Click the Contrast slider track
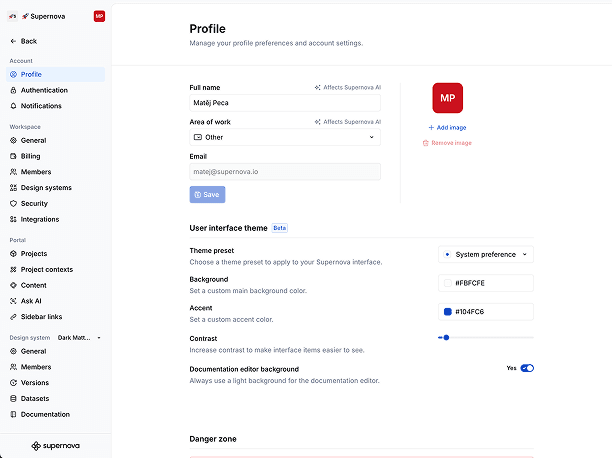This screenshot has width=612, height=458. [x=486, y=337]
